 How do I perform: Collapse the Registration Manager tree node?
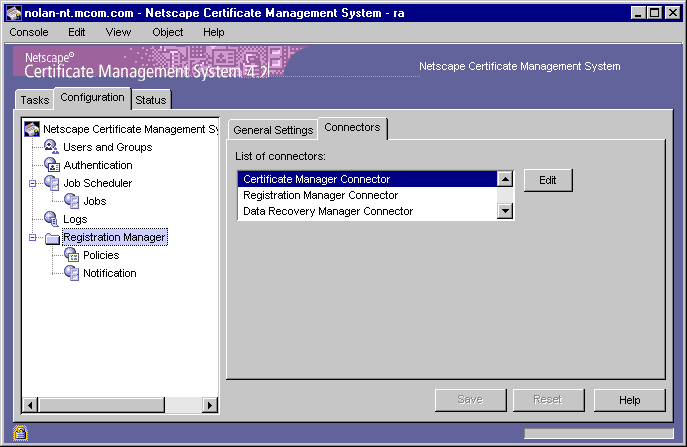click(x=32, y=237)
